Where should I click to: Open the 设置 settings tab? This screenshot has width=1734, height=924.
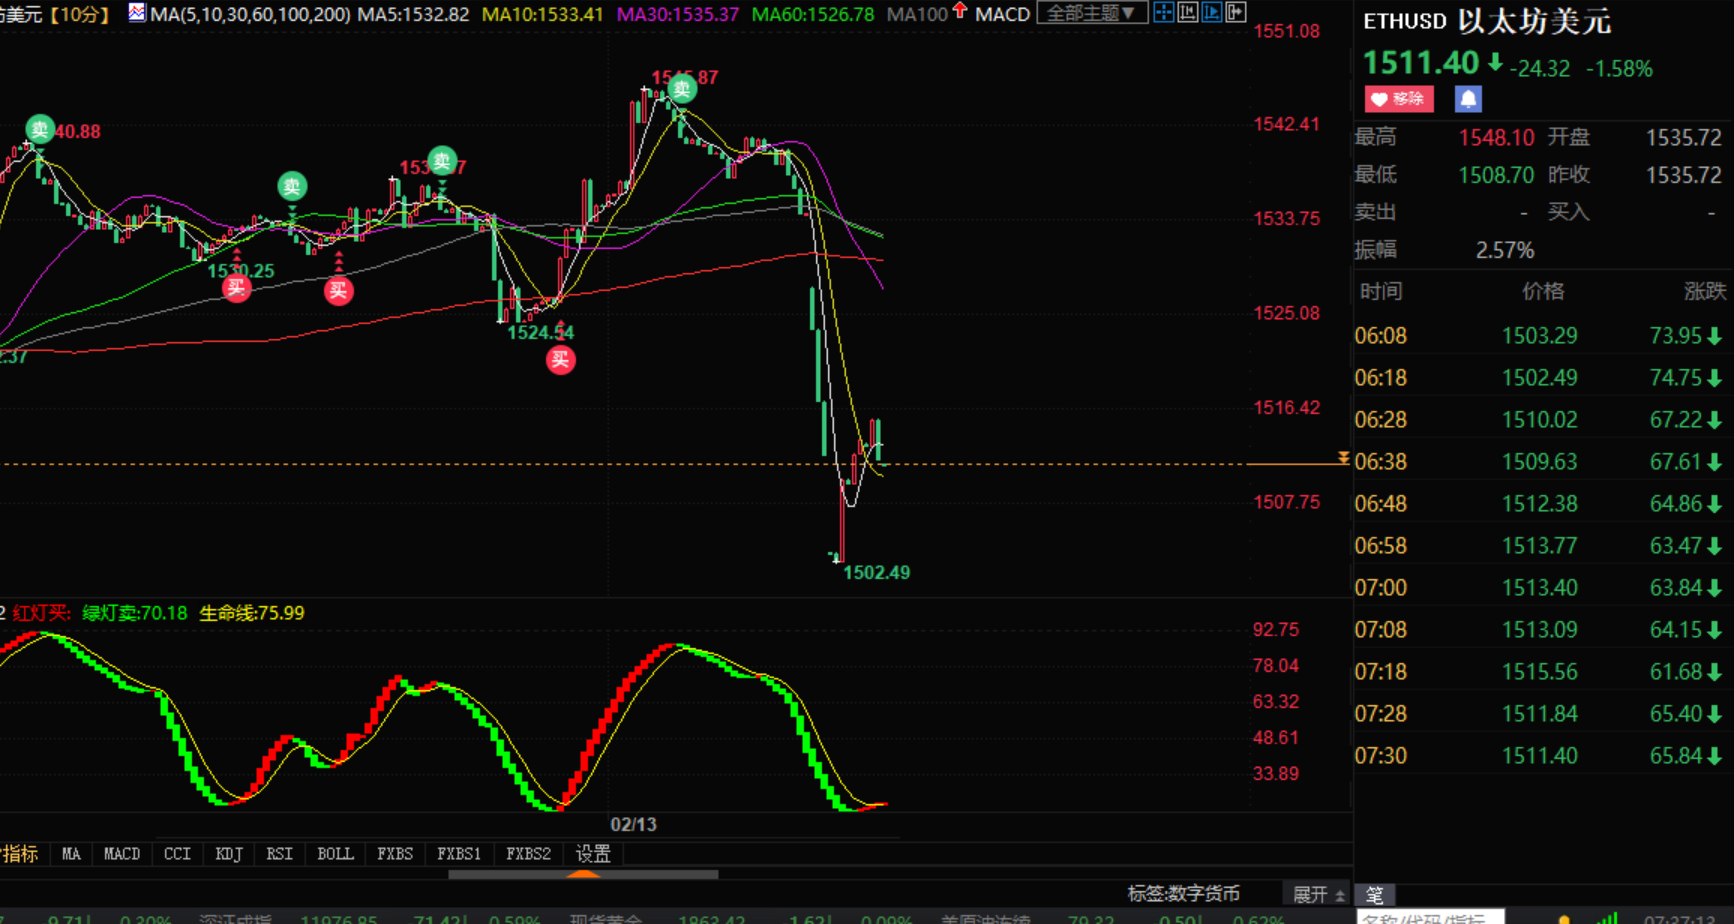point(593,854)
